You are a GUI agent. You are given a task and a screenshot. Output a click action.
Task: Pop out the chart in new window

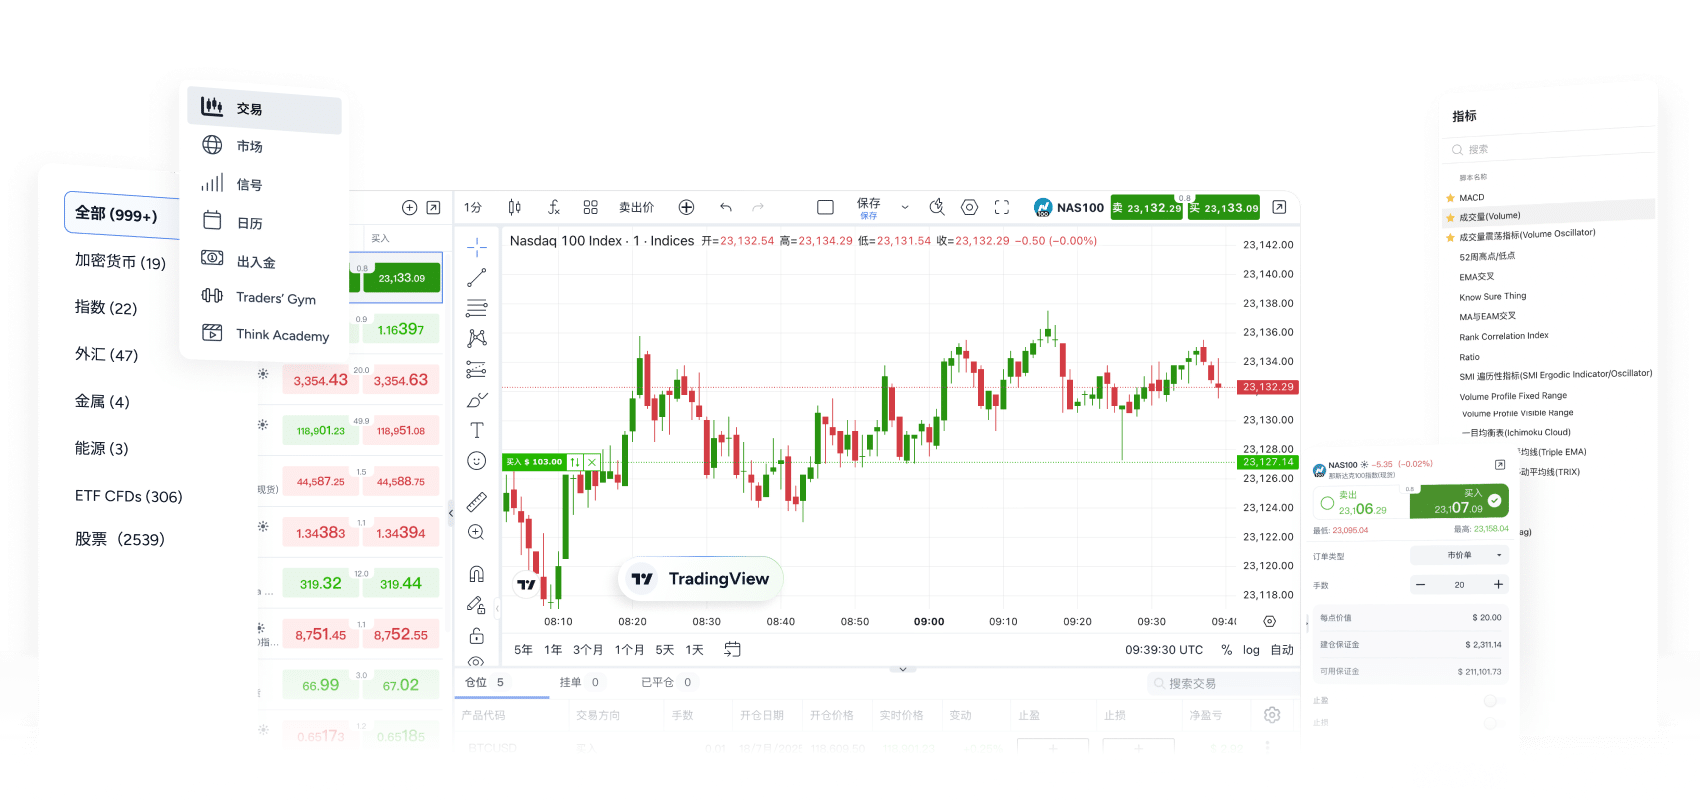1279,207
